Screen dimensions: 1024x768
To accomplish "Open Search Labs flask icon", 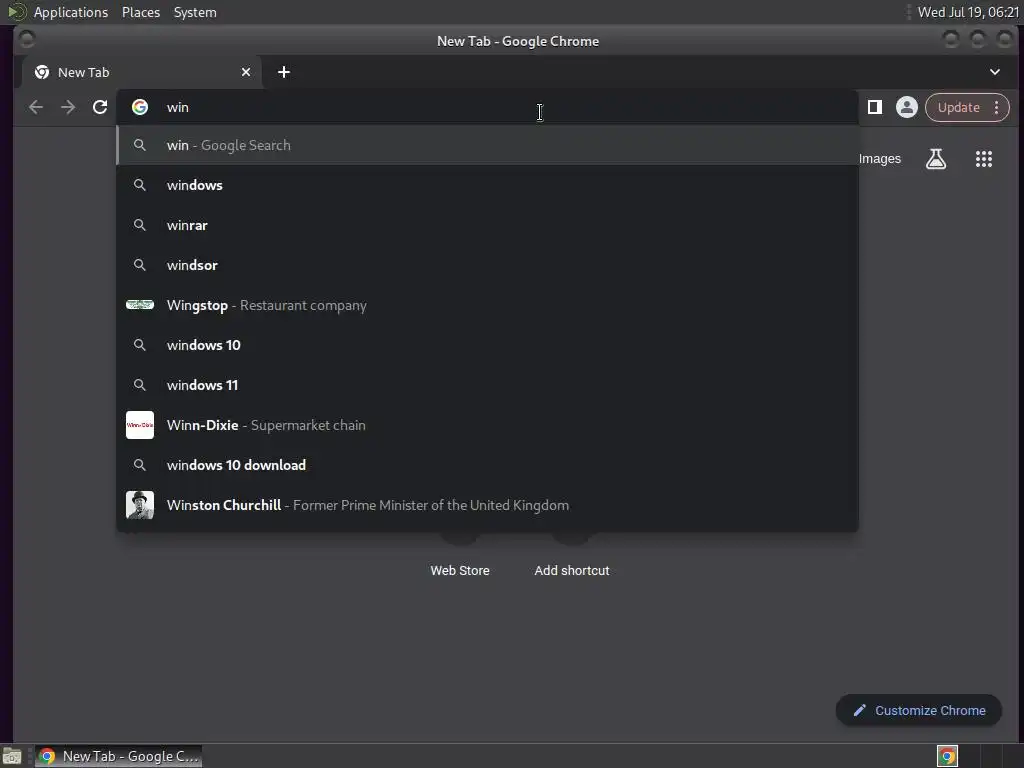I will coord(936,159).
